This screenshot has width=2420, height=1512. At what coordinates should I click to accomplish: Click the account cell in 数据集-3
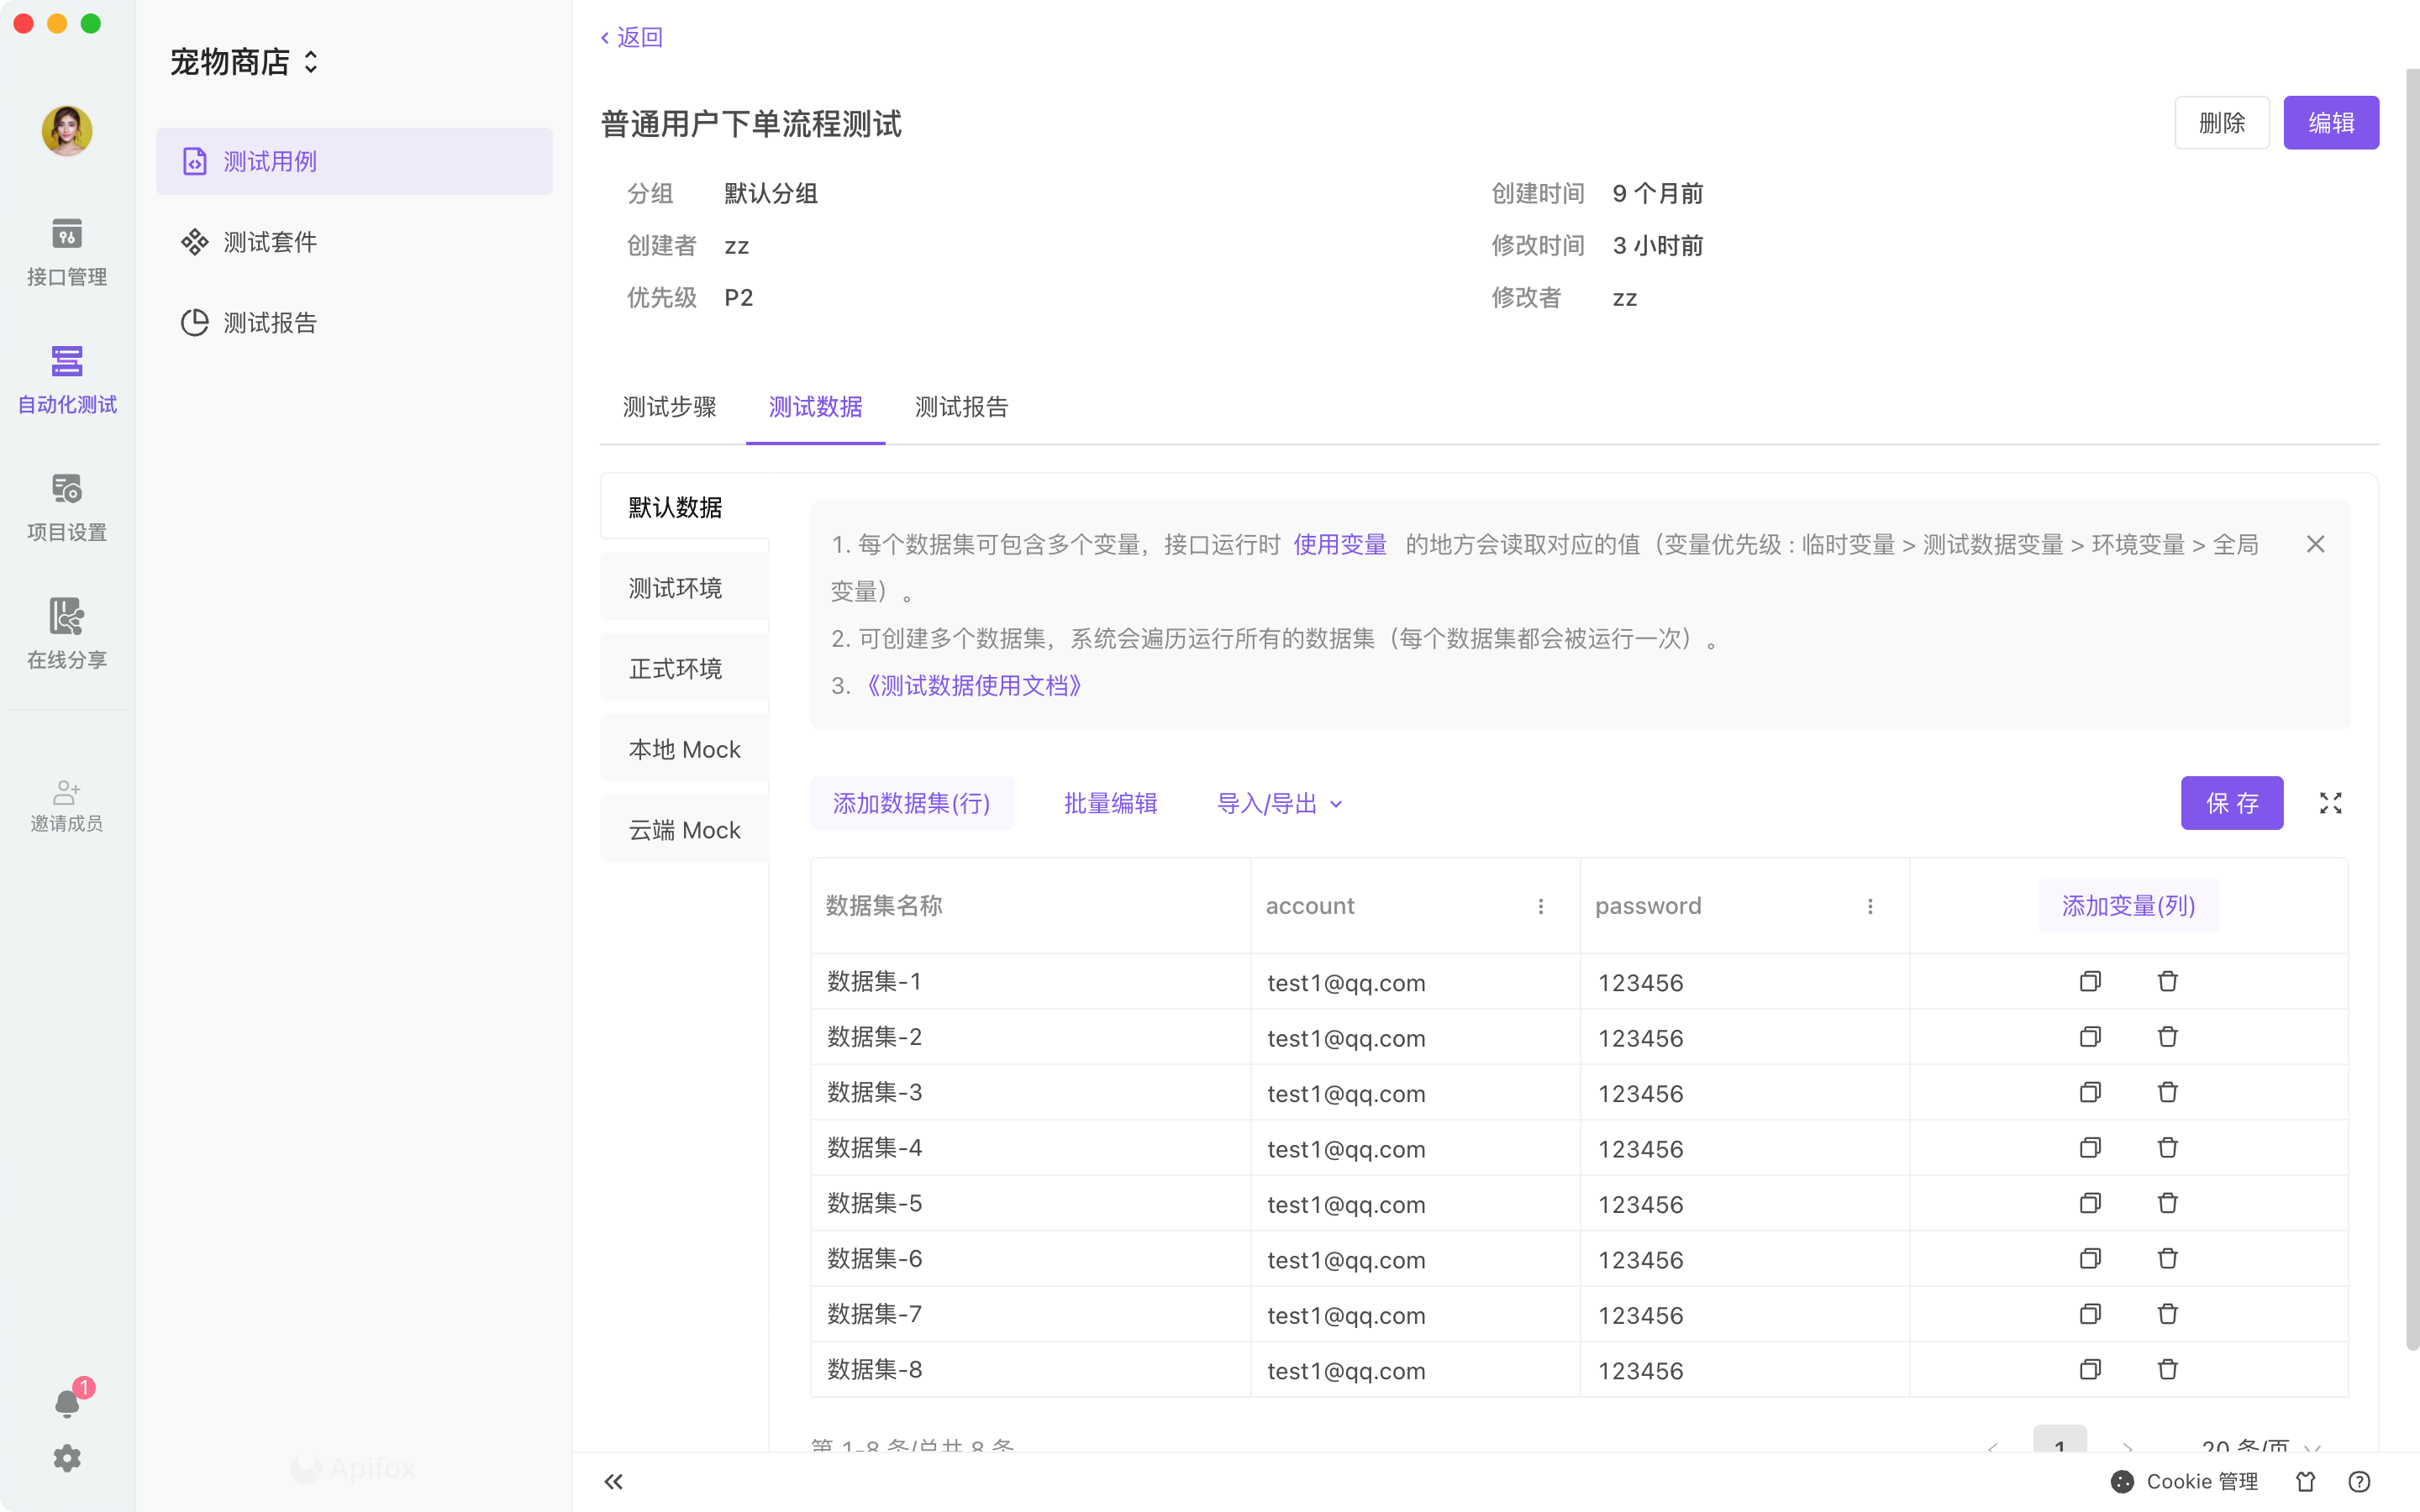1345,1093
